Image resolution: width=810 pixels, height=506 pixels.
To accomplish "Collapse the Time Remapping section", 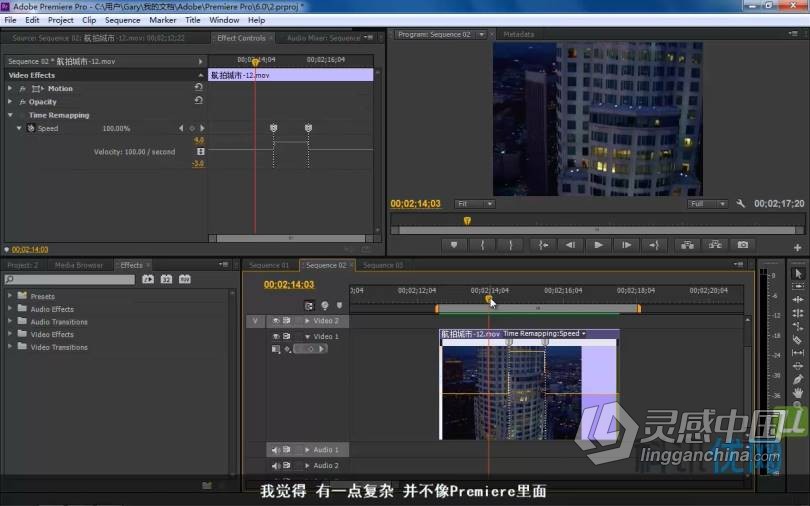I will [x=10, y=115].
